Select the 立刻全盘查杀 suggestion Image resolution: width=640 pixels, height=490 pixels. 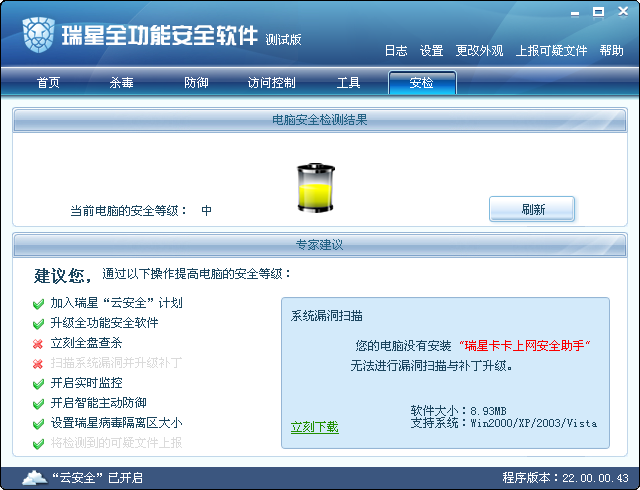(x=86, y=343)
